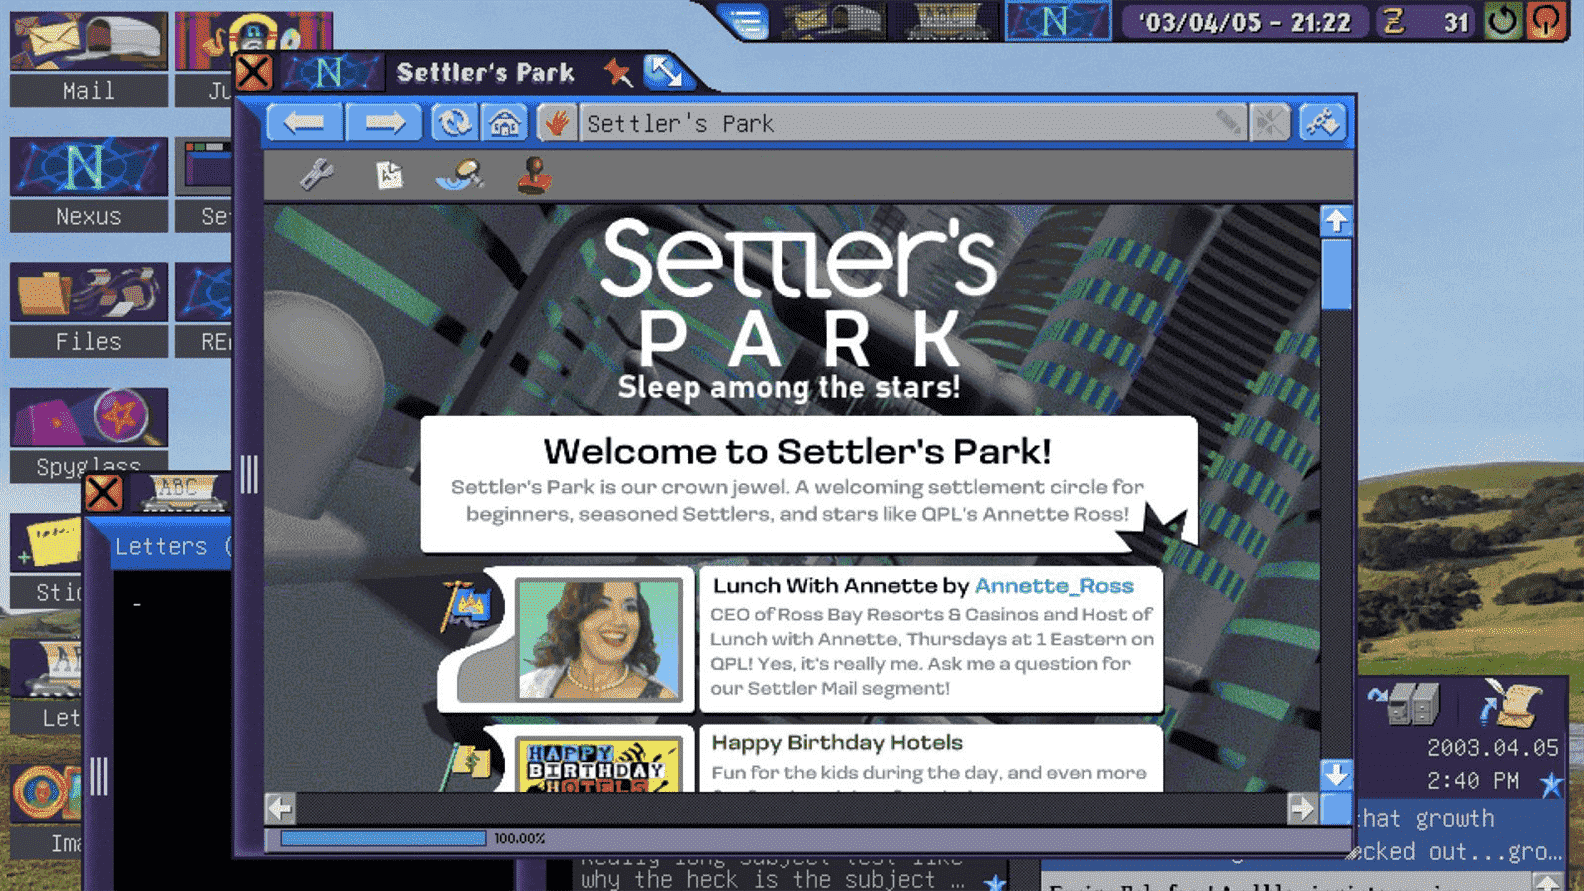Click the flame hand icon beside address bar
The width and height of the screenshot is (1584, 891).
tap(557, 123)
